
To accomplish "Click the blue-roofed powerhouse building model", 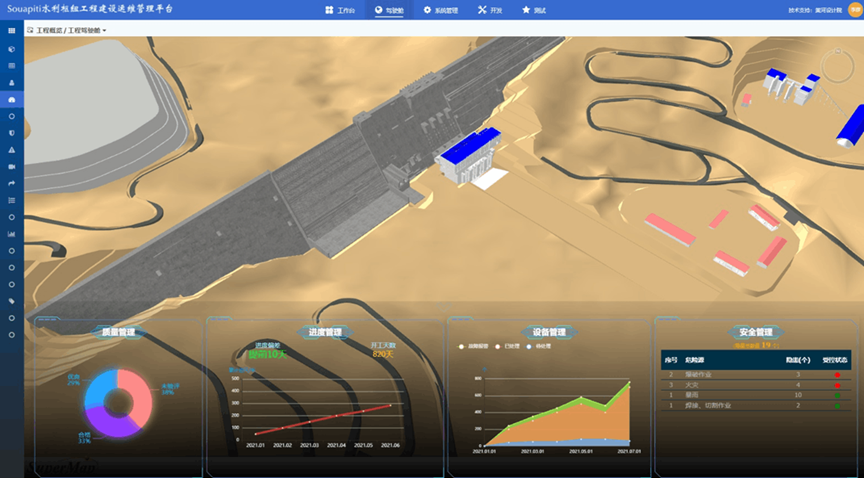I will pyautogui.click(x=469, y=156).
